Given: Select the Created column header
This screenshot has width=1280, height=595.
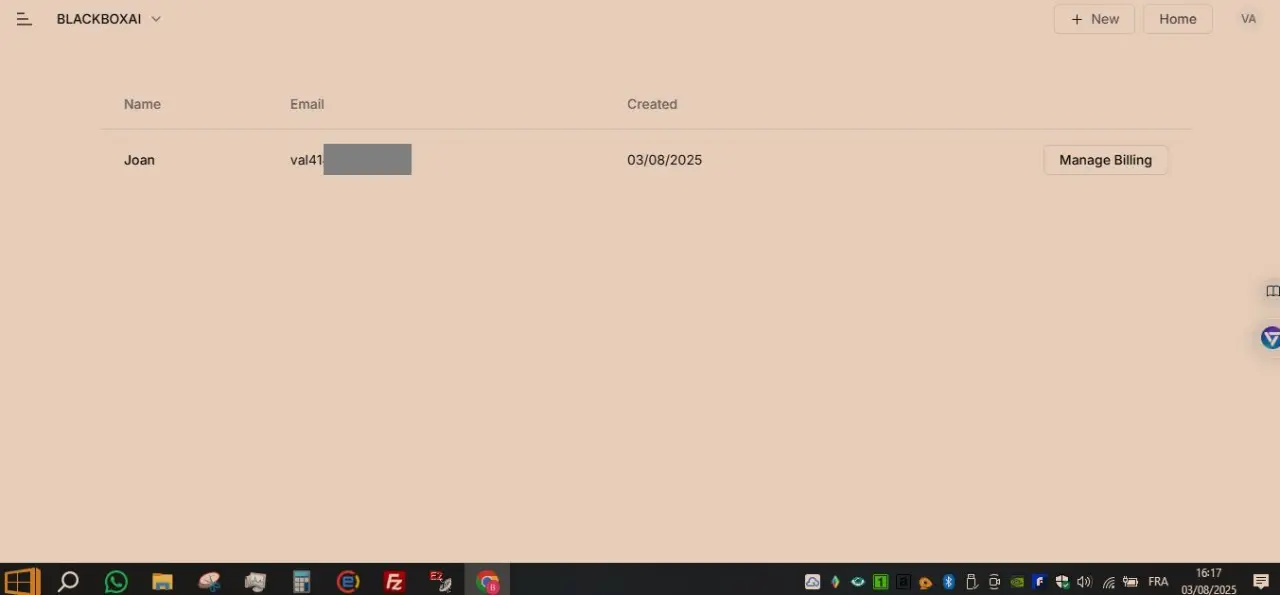Looking at the screenshot, I should 652,104.
